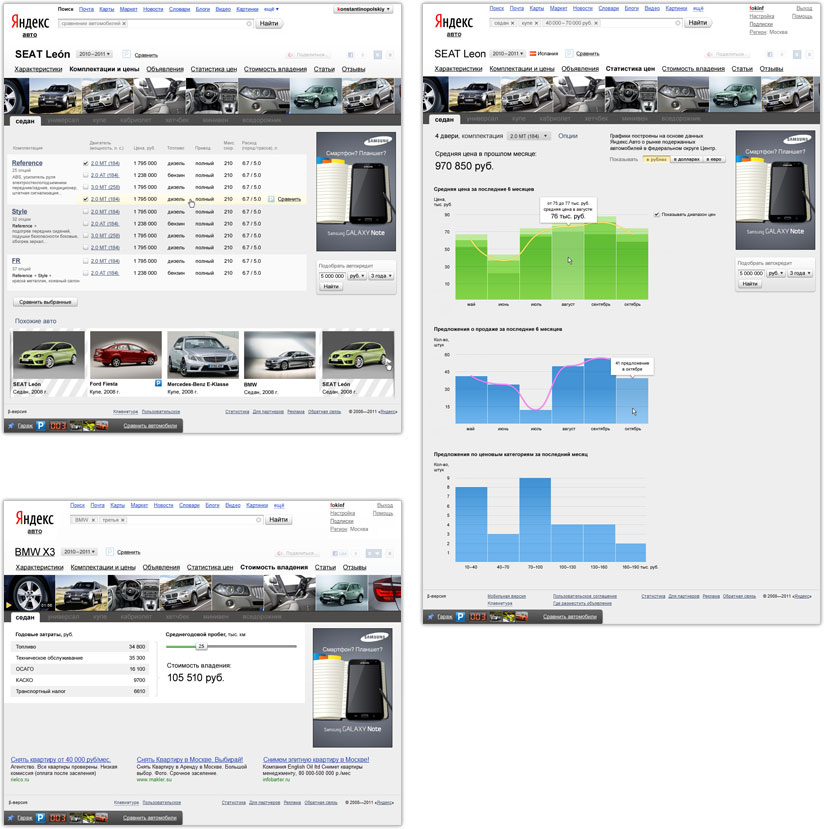
Task: Click the blue P badge on Ford Fiesta
Action: coord(157,383)
